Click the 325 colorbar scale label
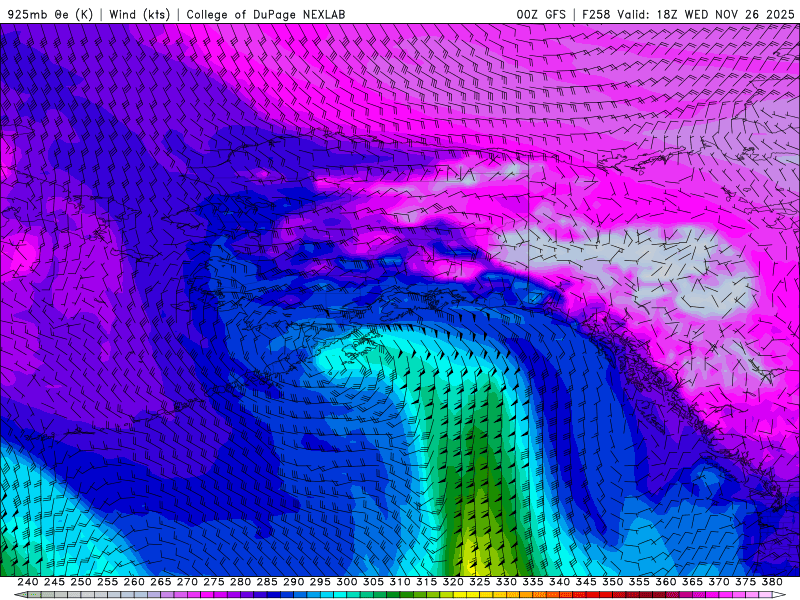 [x=479, y=582]
